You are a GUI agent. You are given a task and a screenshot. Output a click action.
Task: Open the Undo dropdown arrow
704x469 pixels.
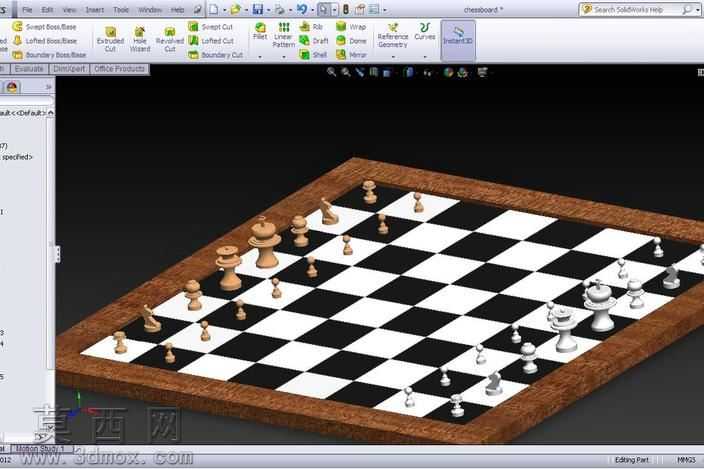[x=312, y=9]
